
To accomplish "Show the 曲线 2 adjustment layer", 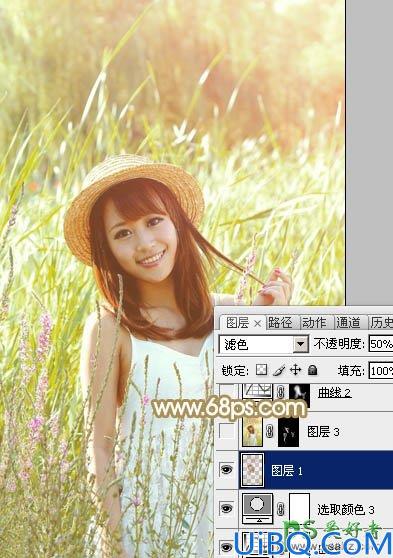I will 226,390.
